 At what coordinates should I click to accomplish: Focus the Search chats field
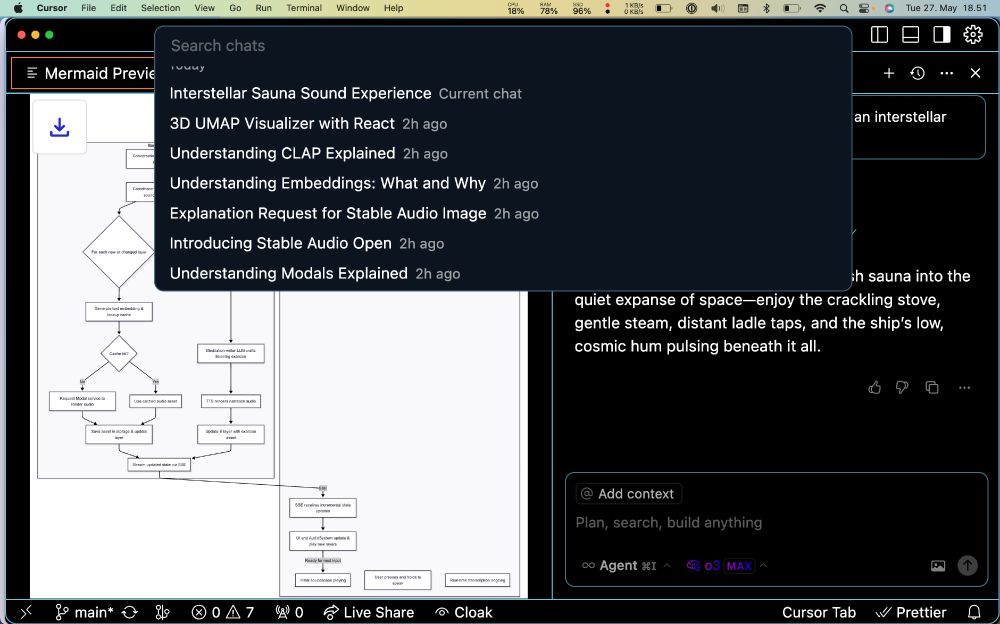(503, 46)
